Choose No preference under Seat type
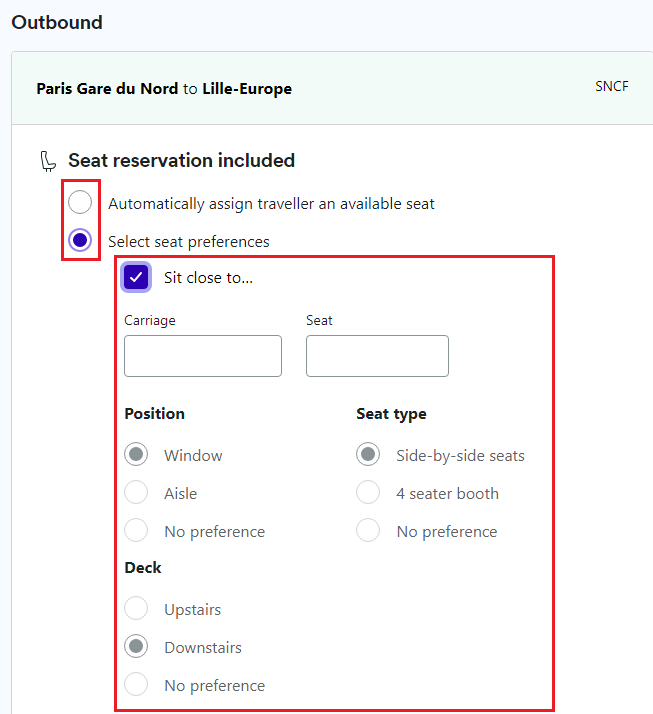The image size is (653, 714). click(368, 530)
